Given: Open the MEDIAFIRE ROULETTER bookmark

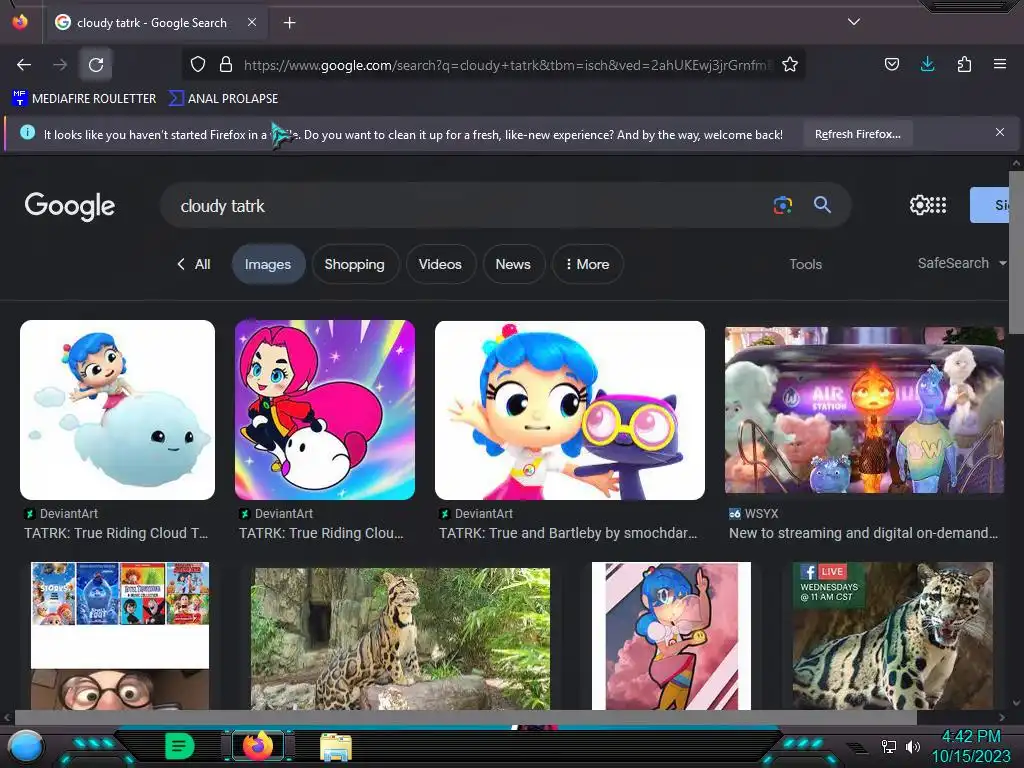Looking at the screenshot, I should pyautogui.click(x=84, y=99).
